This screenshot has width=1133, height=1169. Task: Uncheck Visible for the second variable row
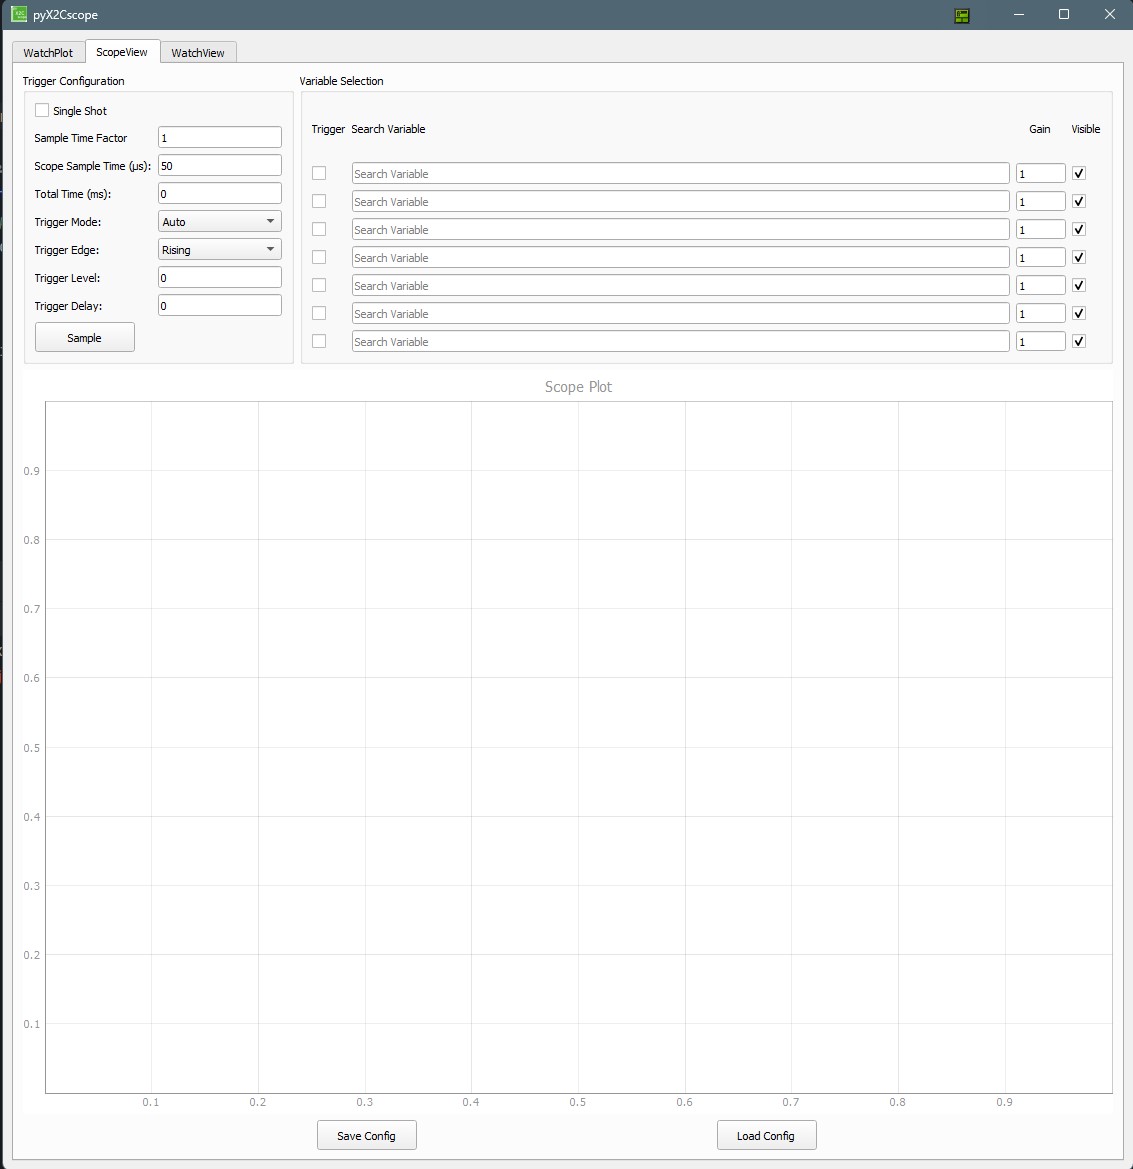[x=1079, y=201]
